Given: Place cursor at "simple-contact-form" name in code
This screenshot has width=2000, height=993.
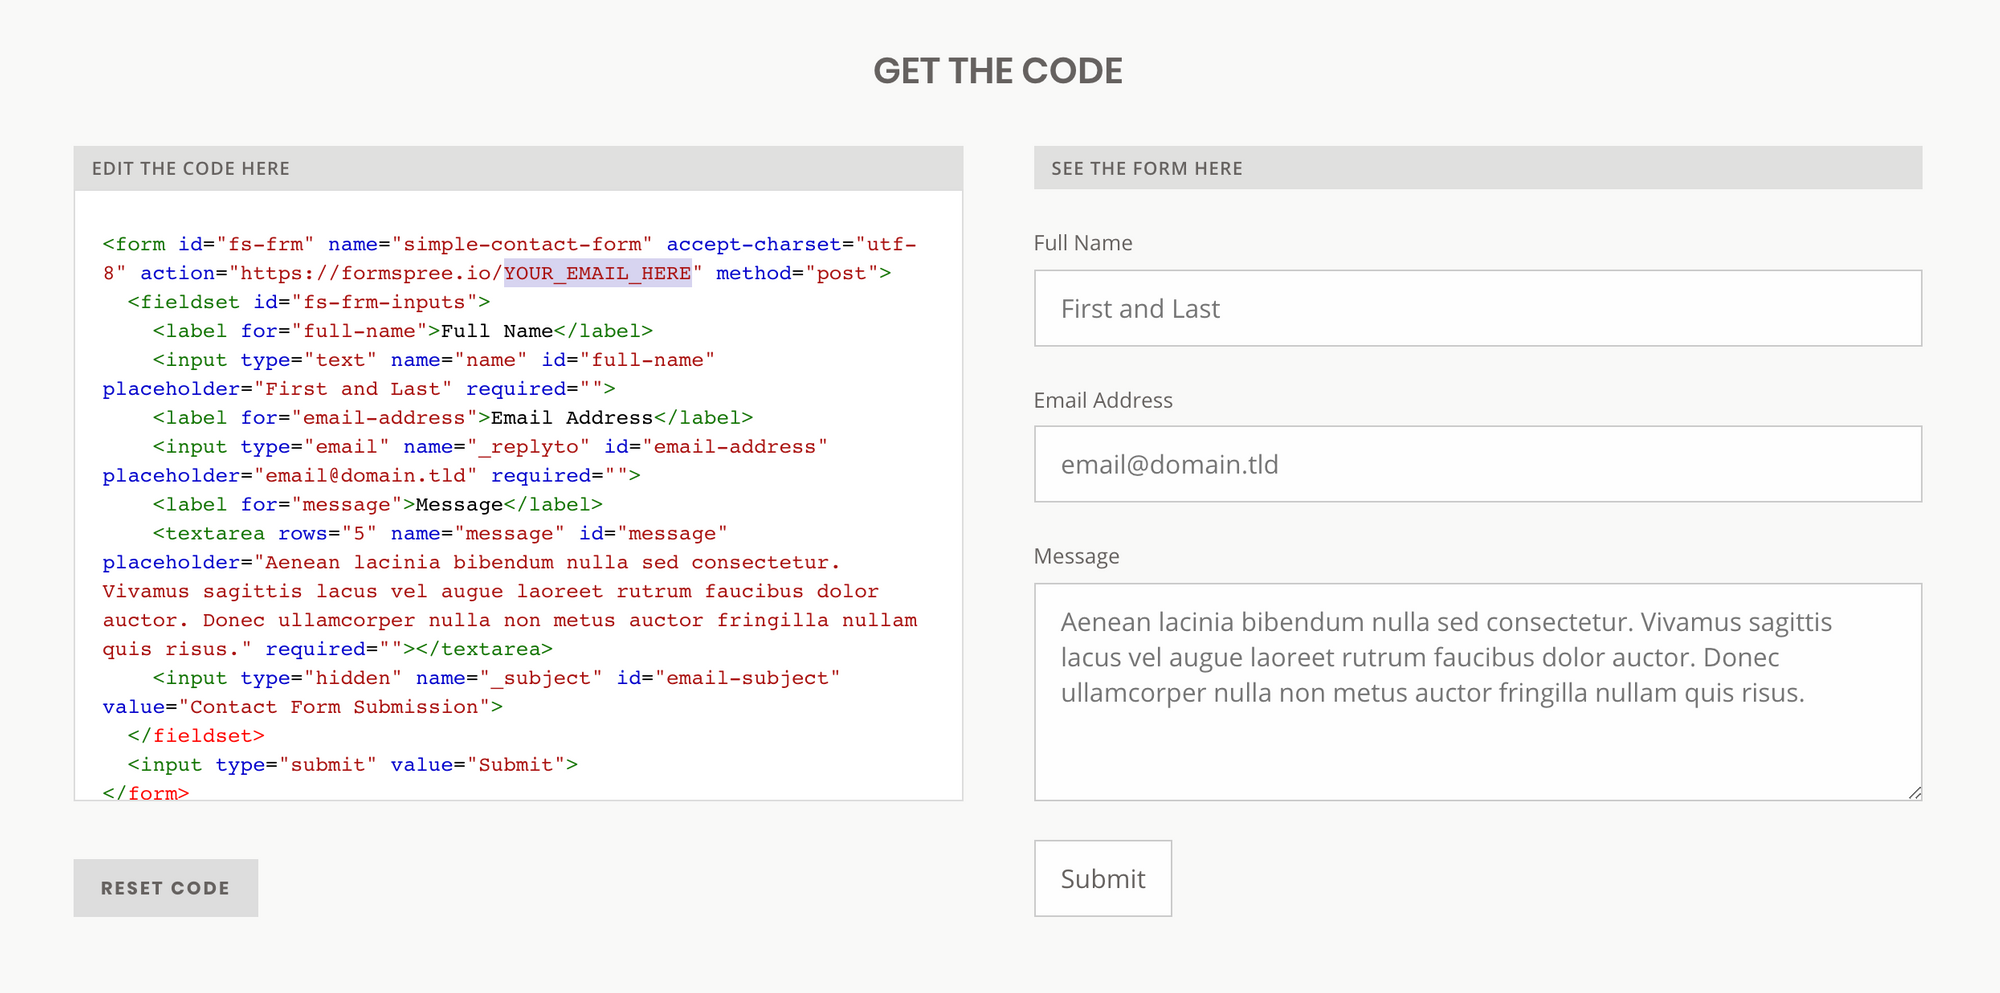Looking at the screenshot, I should click(522, 244).
